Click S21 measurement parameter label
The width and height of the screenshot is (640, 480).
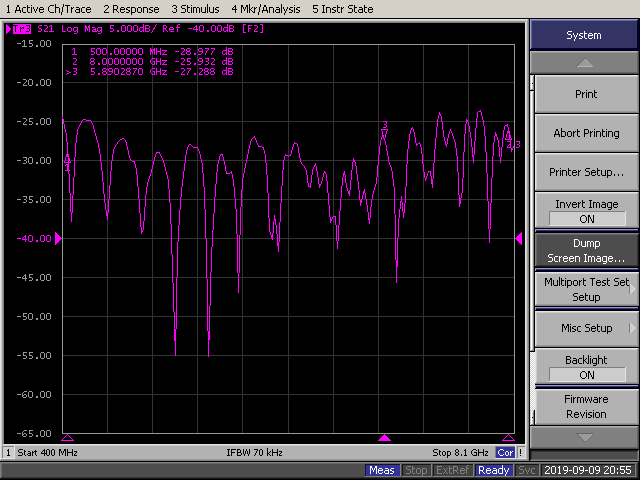(x=45, y=29)
